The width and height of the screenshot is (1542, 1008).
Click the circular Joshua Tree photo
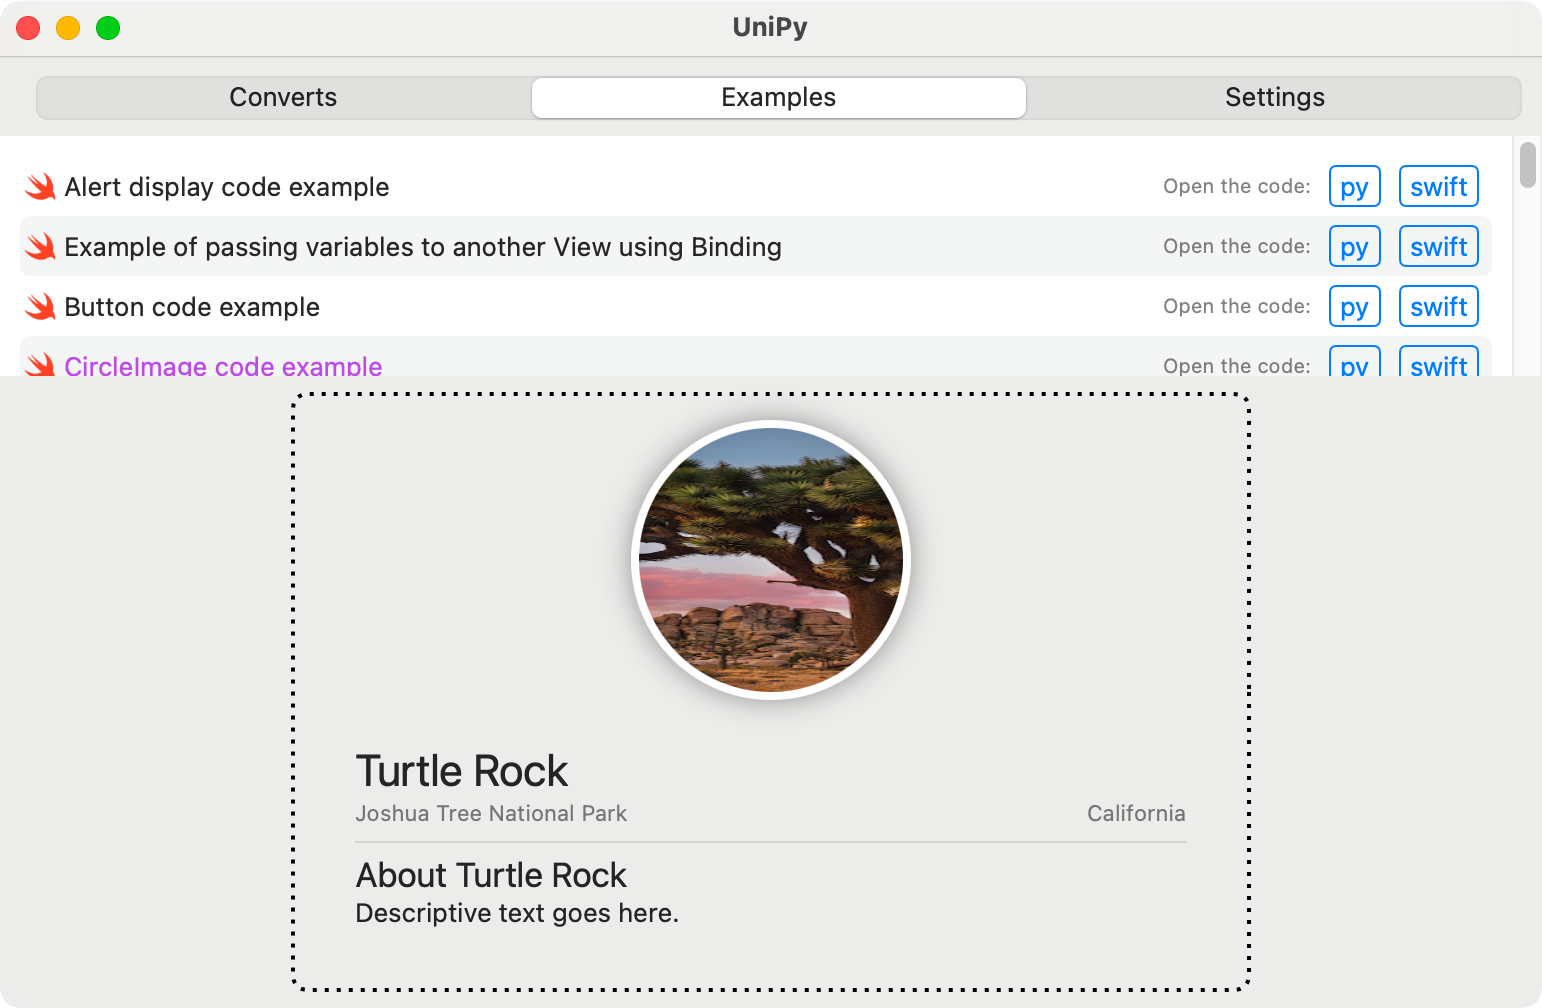tap(771, 560)
